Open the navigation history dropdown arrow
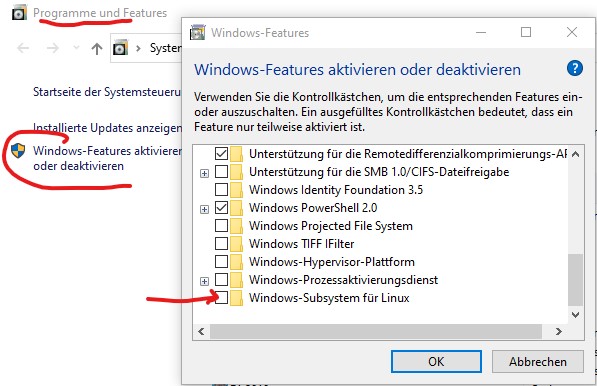The width and height of the screenshot is (597, 386). click(76, 48)
